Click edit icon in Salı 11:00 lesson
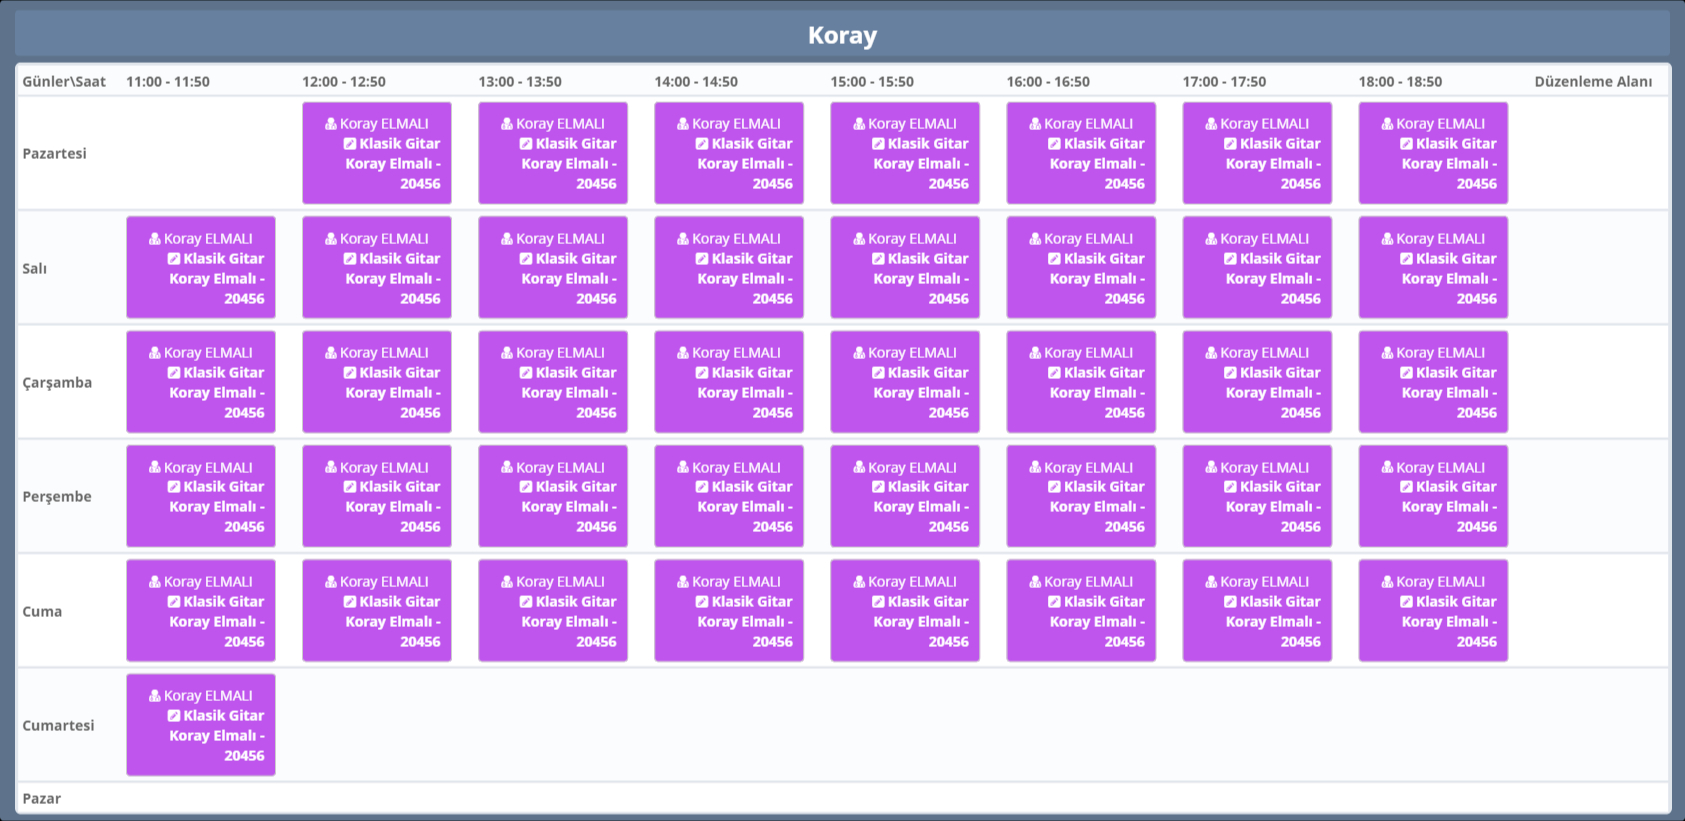The width and height of the screenshot is (1685, 821). click(174, 259)
